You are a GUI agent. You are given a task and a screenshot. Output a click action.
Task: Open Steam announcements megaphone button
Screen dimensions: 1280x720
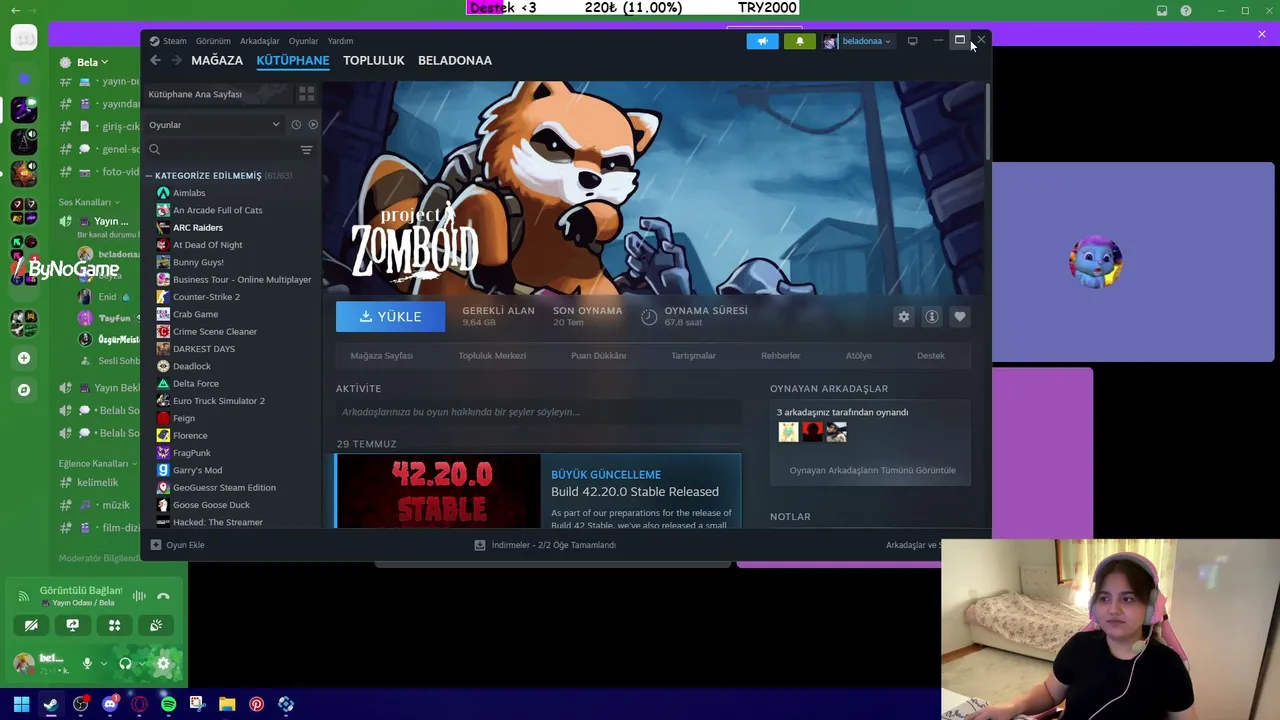pyautogui.click(x=762, y=41)
